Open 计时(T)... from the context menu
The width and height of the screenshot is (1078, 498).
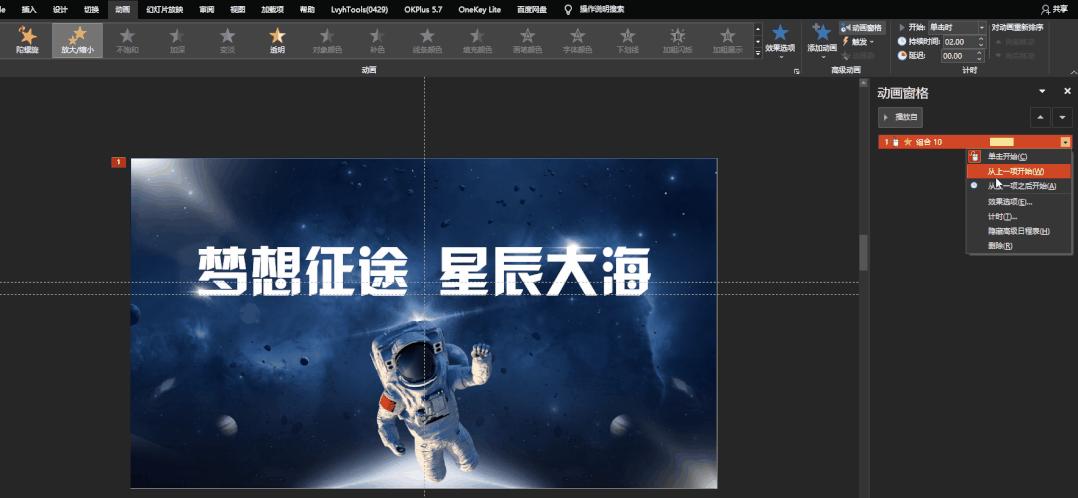click(x=1019, y=217)
